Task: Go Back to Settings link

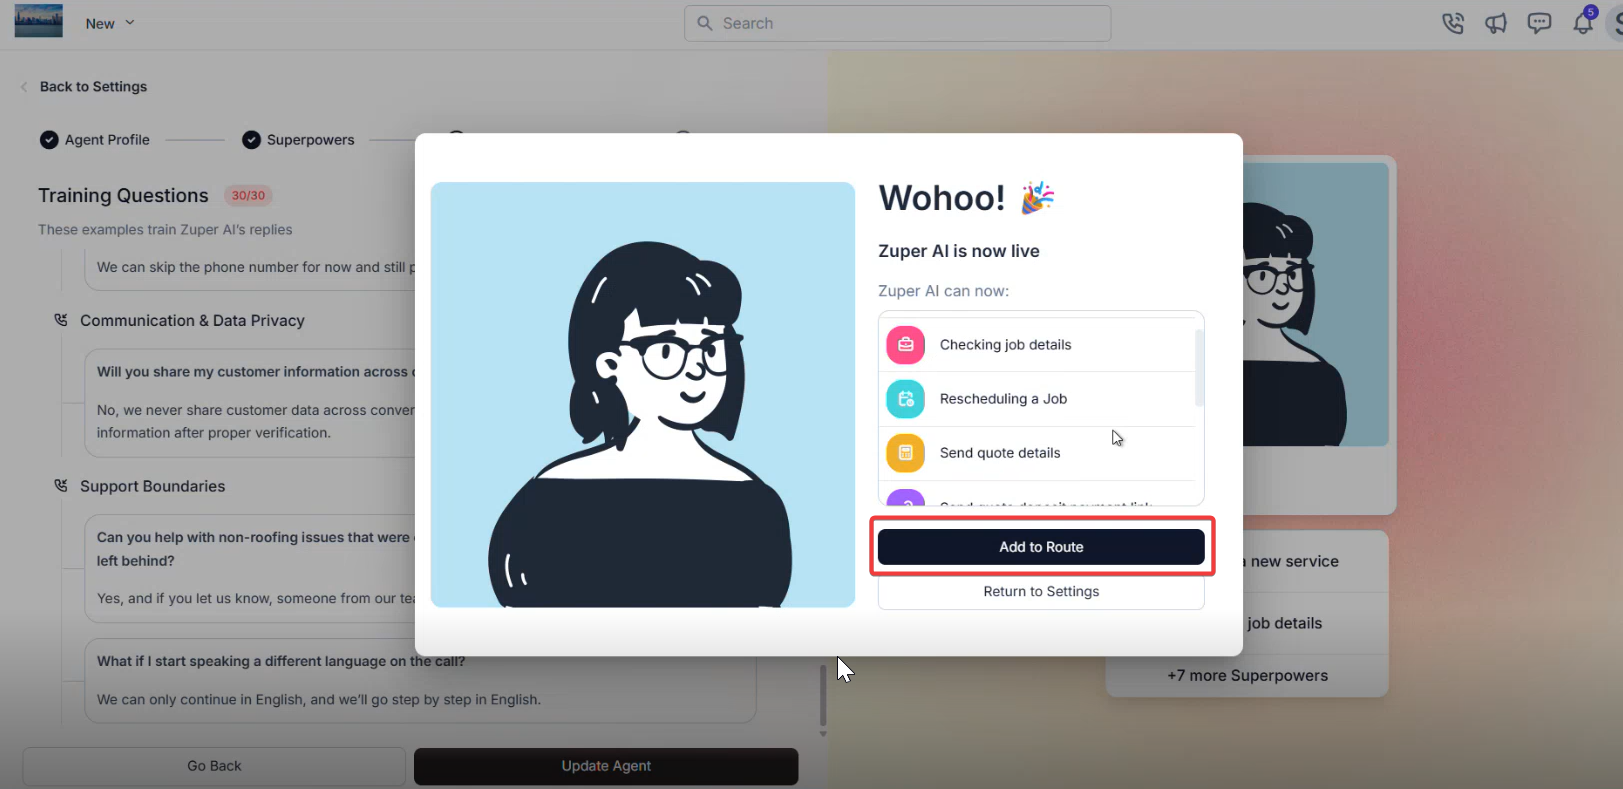Action: pos(93,87)
